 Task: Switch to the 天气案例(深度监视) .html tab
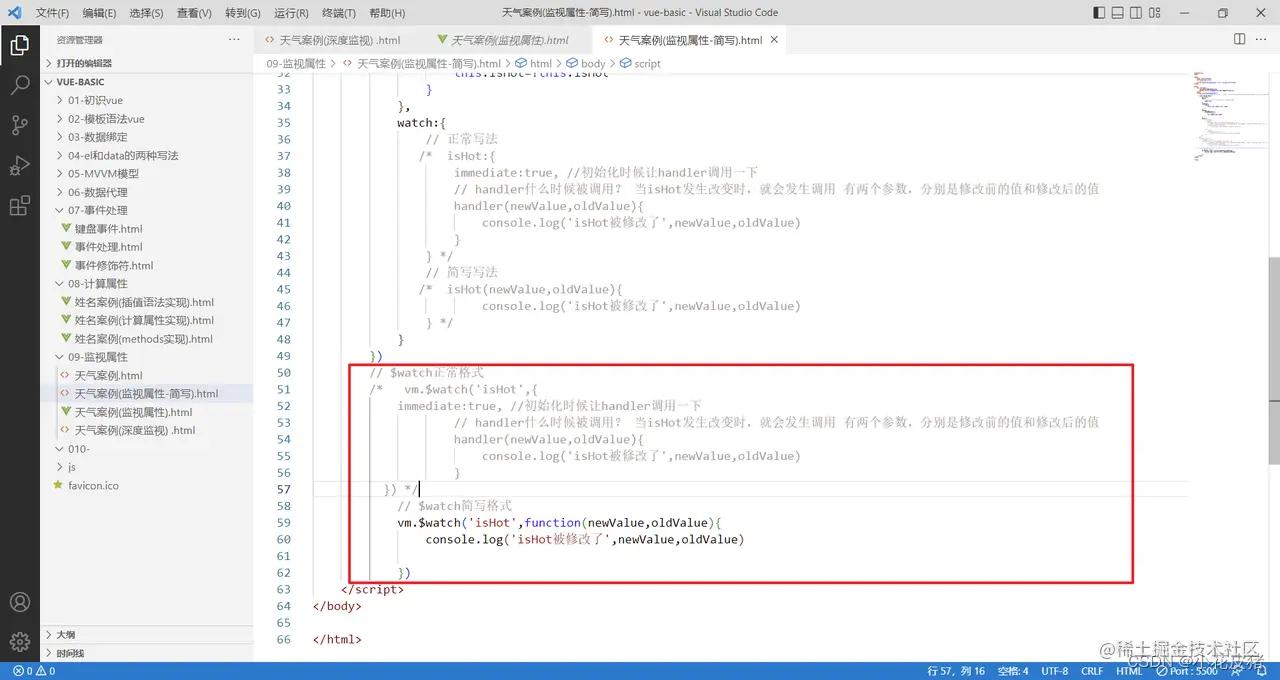coord(340,40)
